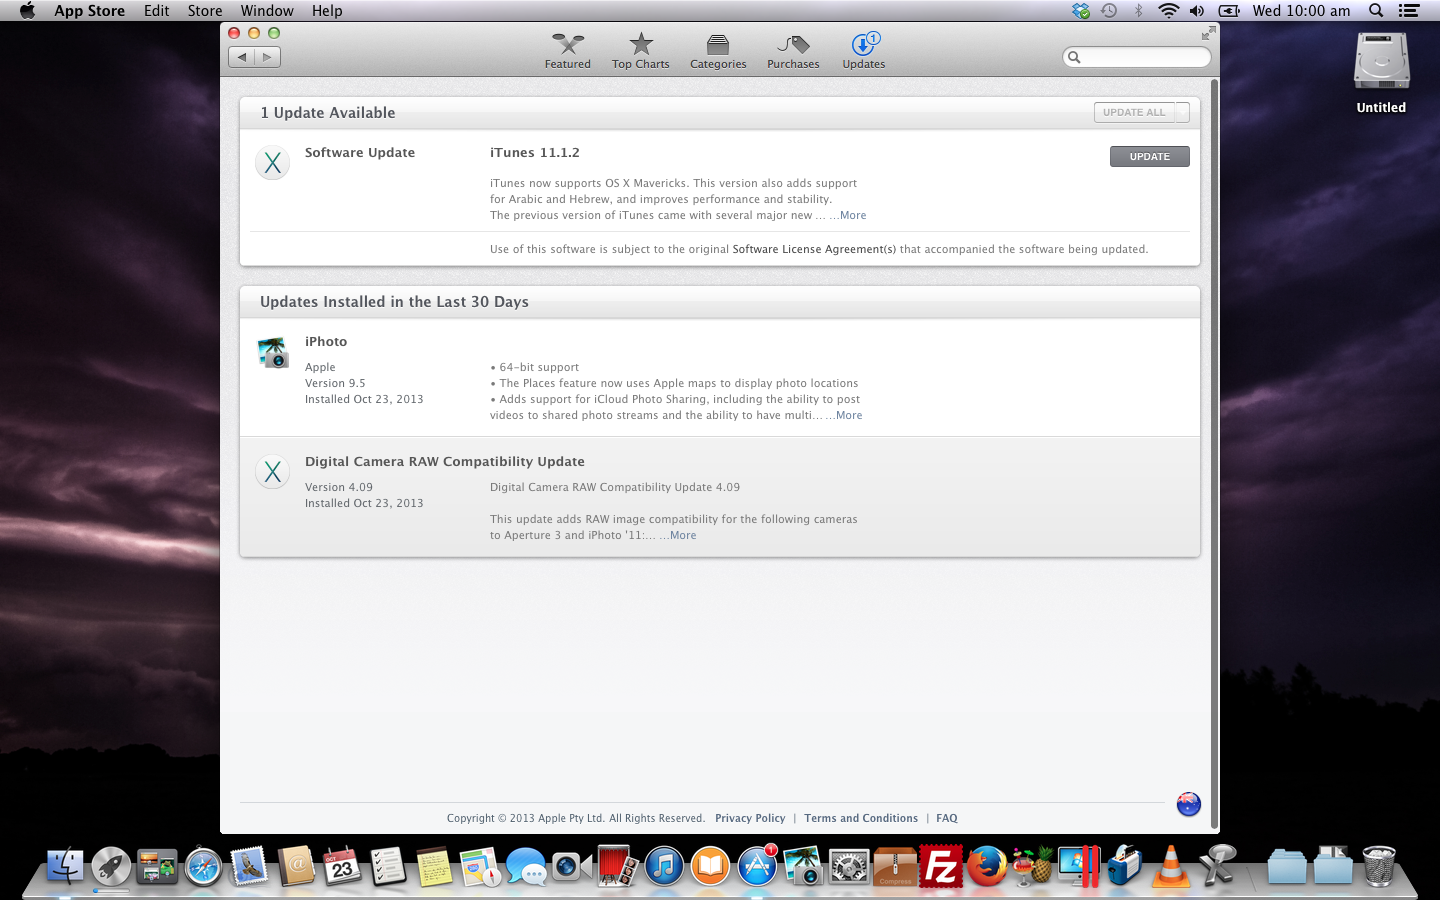Open Calendar from the Dock
This screenshot has height=900, width=1440.
click(x=342, y=866)
